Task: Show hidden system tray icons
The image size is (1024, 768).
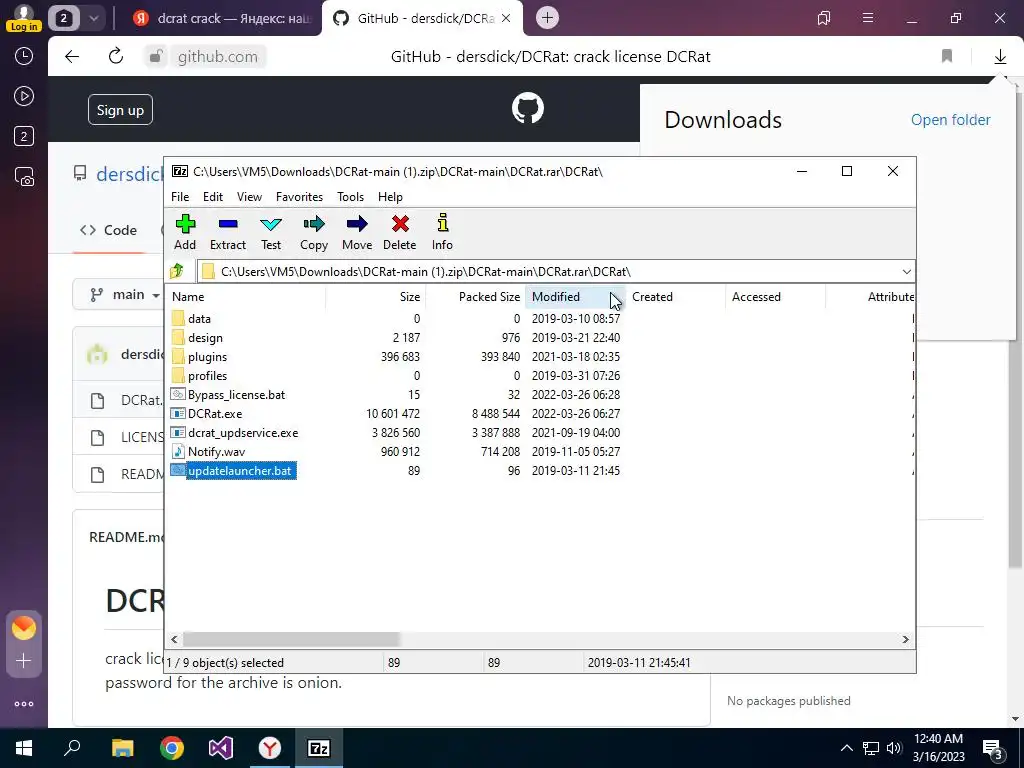Action: pyautogui.click(x=846, y=748)
